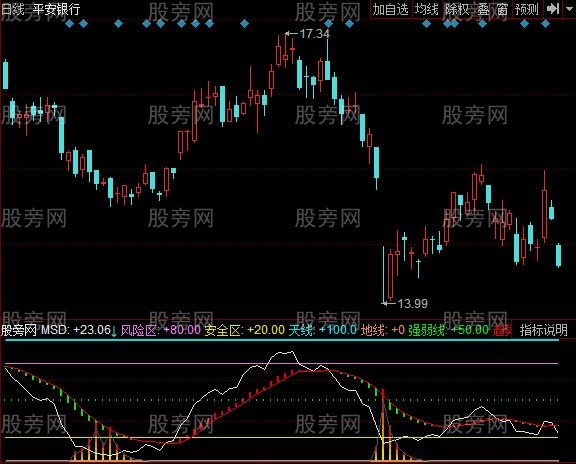Select the MSD indicator value label
Screen dimensions: 576x464
[x=76, y=330]
